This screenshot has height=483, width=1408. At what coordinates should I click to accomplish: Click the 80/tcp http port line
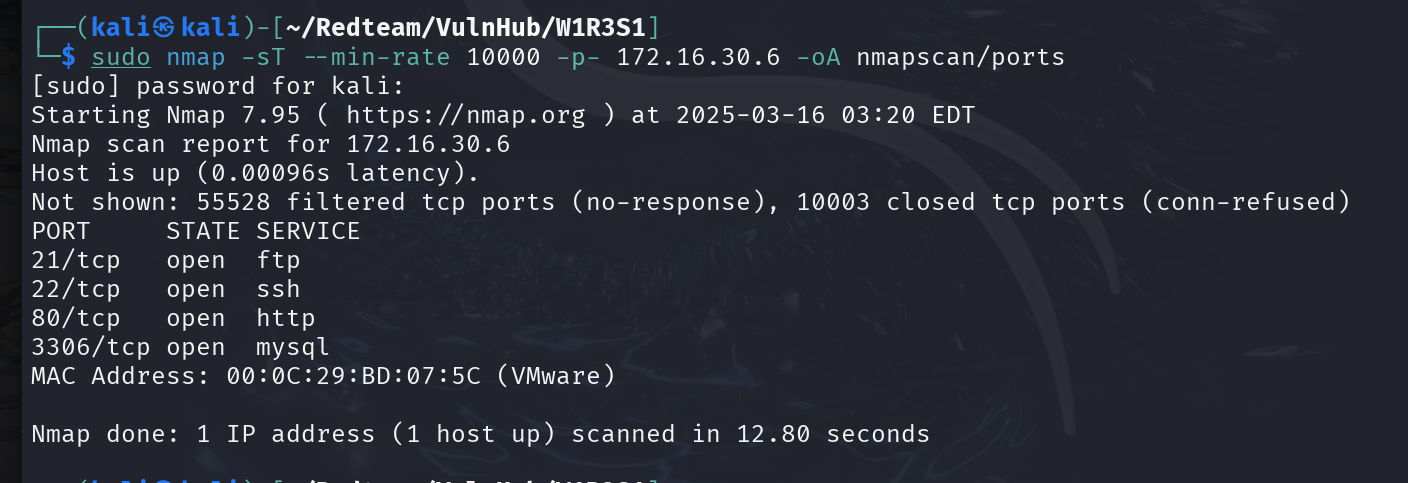(x=173, y=318)
